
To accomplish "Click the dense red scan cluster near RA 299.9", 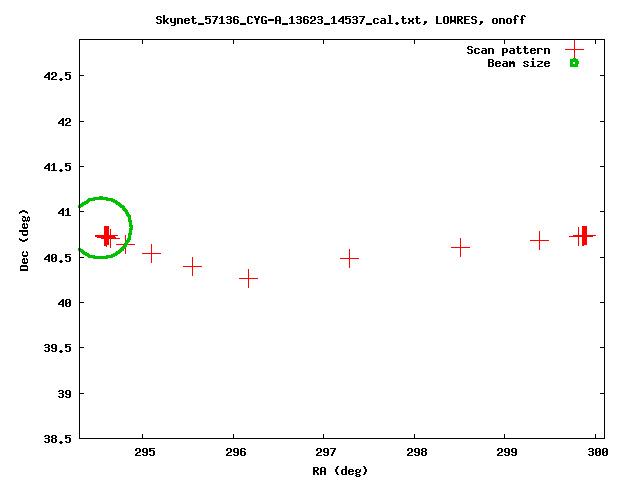I will click(583, 236).
